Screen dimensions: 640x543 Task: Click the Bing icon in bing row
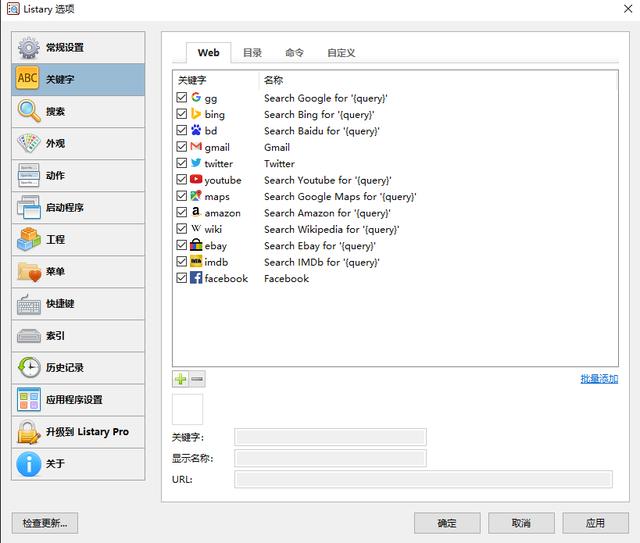196,113
